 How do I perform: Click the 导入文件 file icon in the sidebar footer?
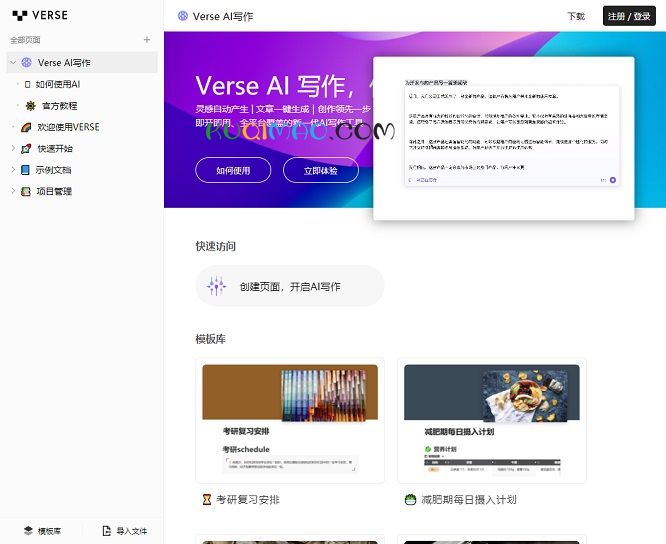tap(107, 530)
